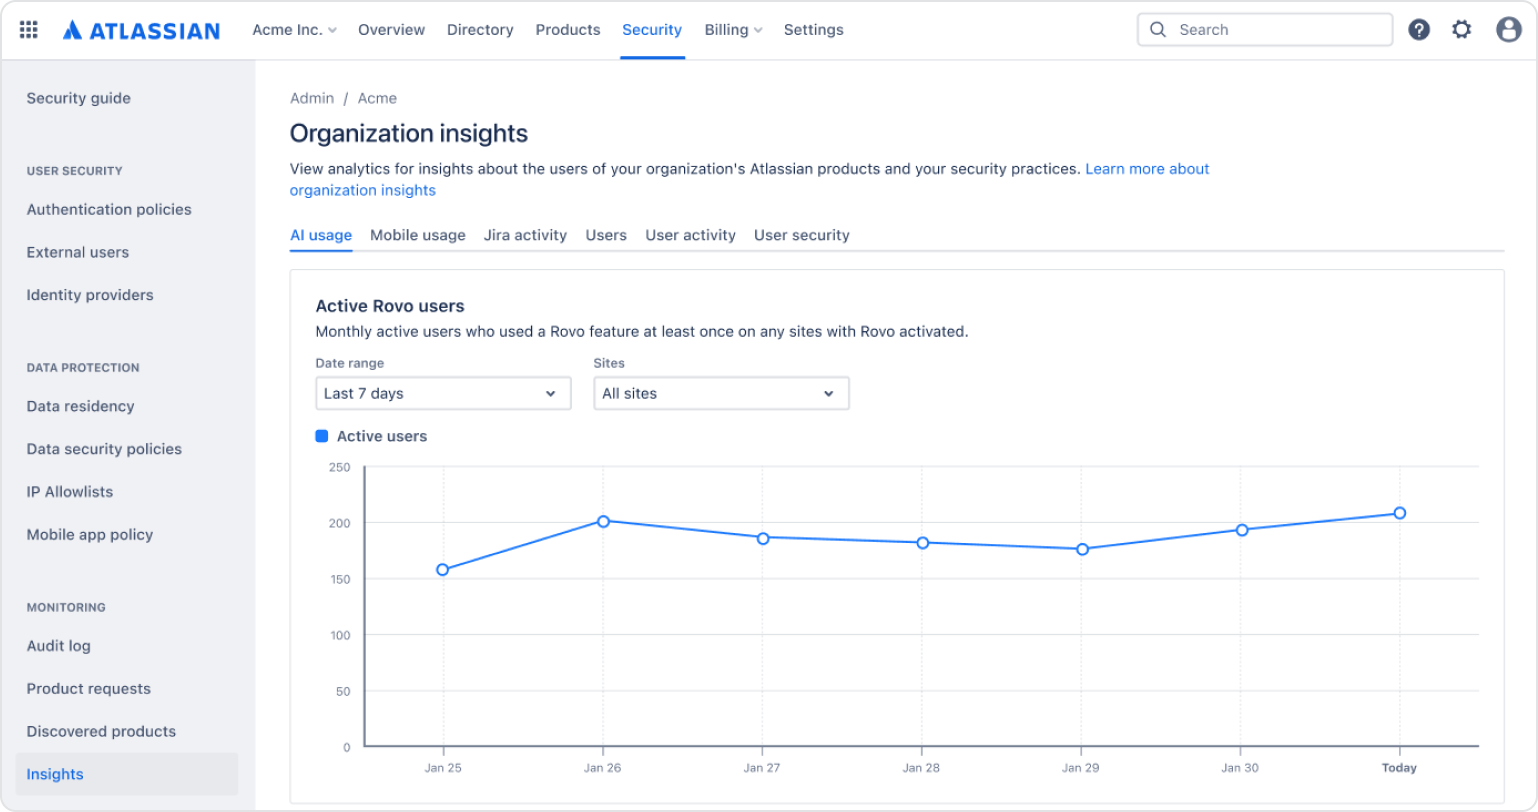Select the Security nav item
Viewport: 1538px width, 812px height.
click(x=652, y=30)
